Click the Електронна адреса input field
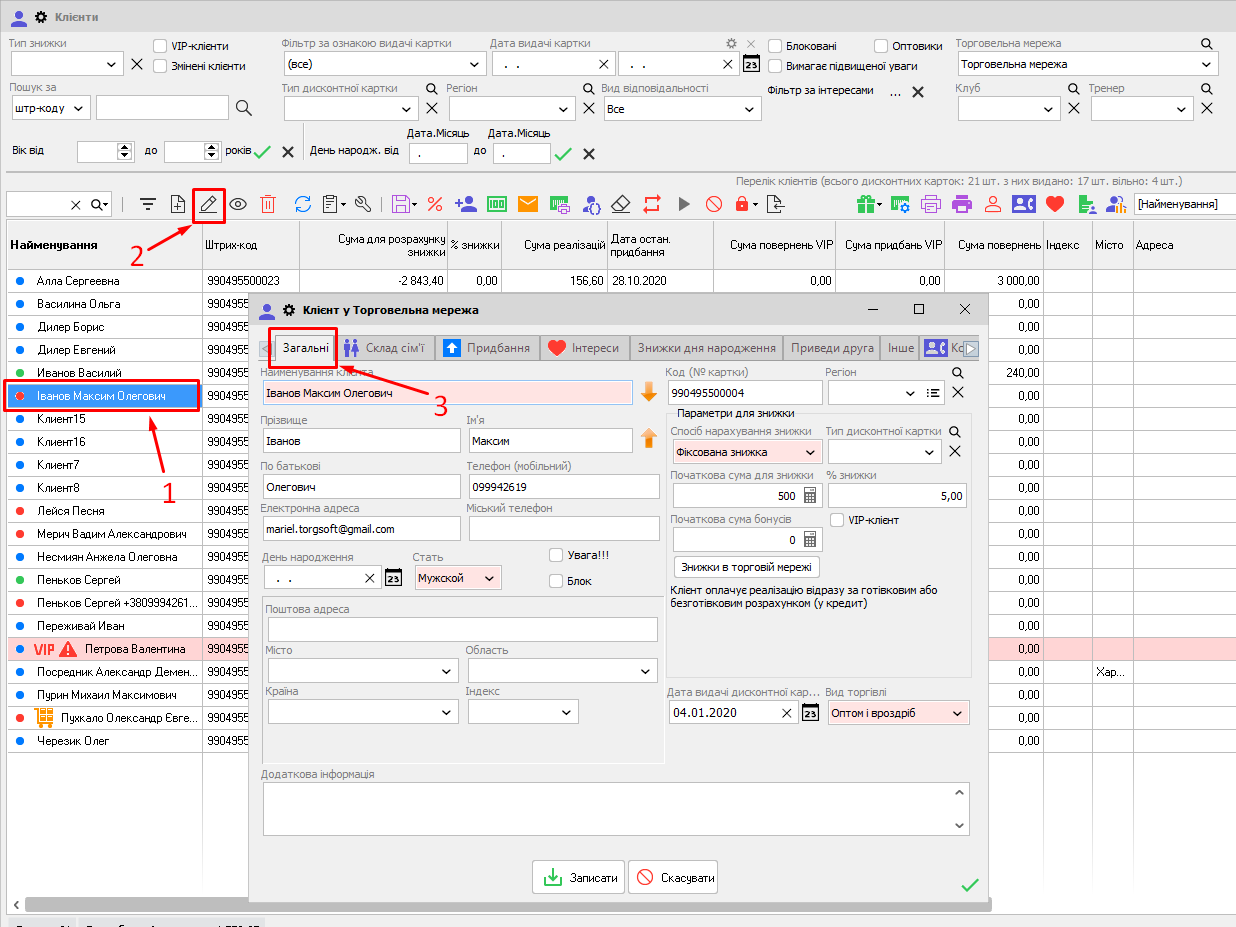The image size is (1236, 927). click(360, 529)
